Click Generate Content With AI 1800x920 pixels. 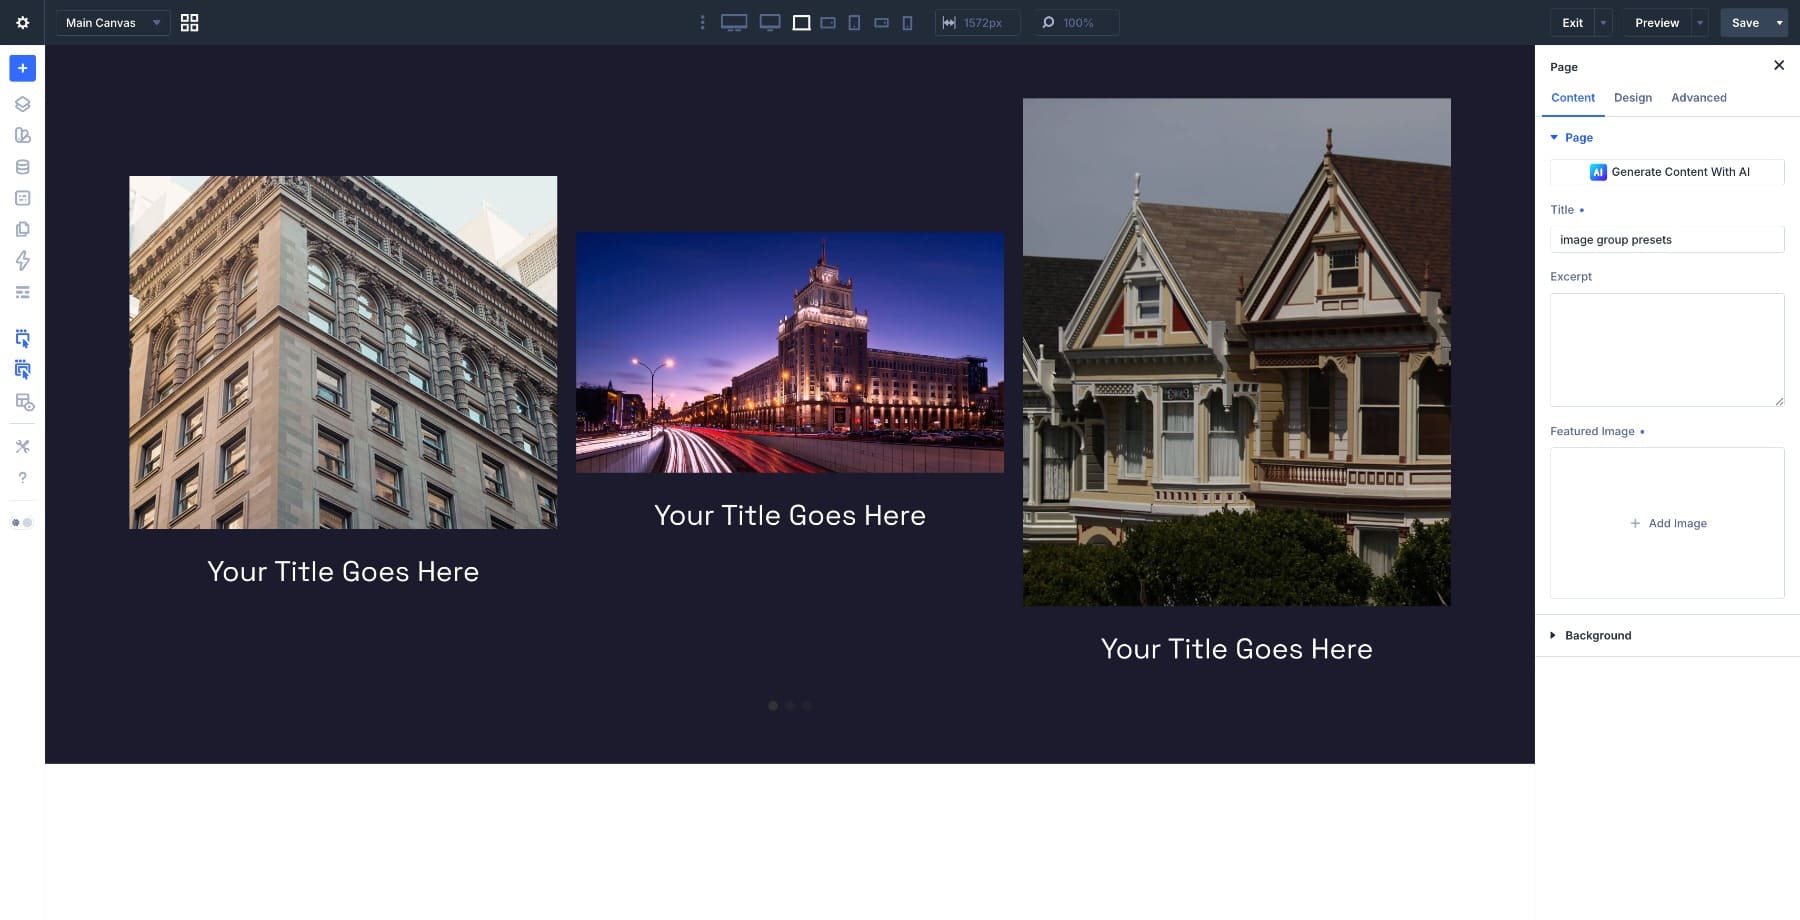(1667, 172)
